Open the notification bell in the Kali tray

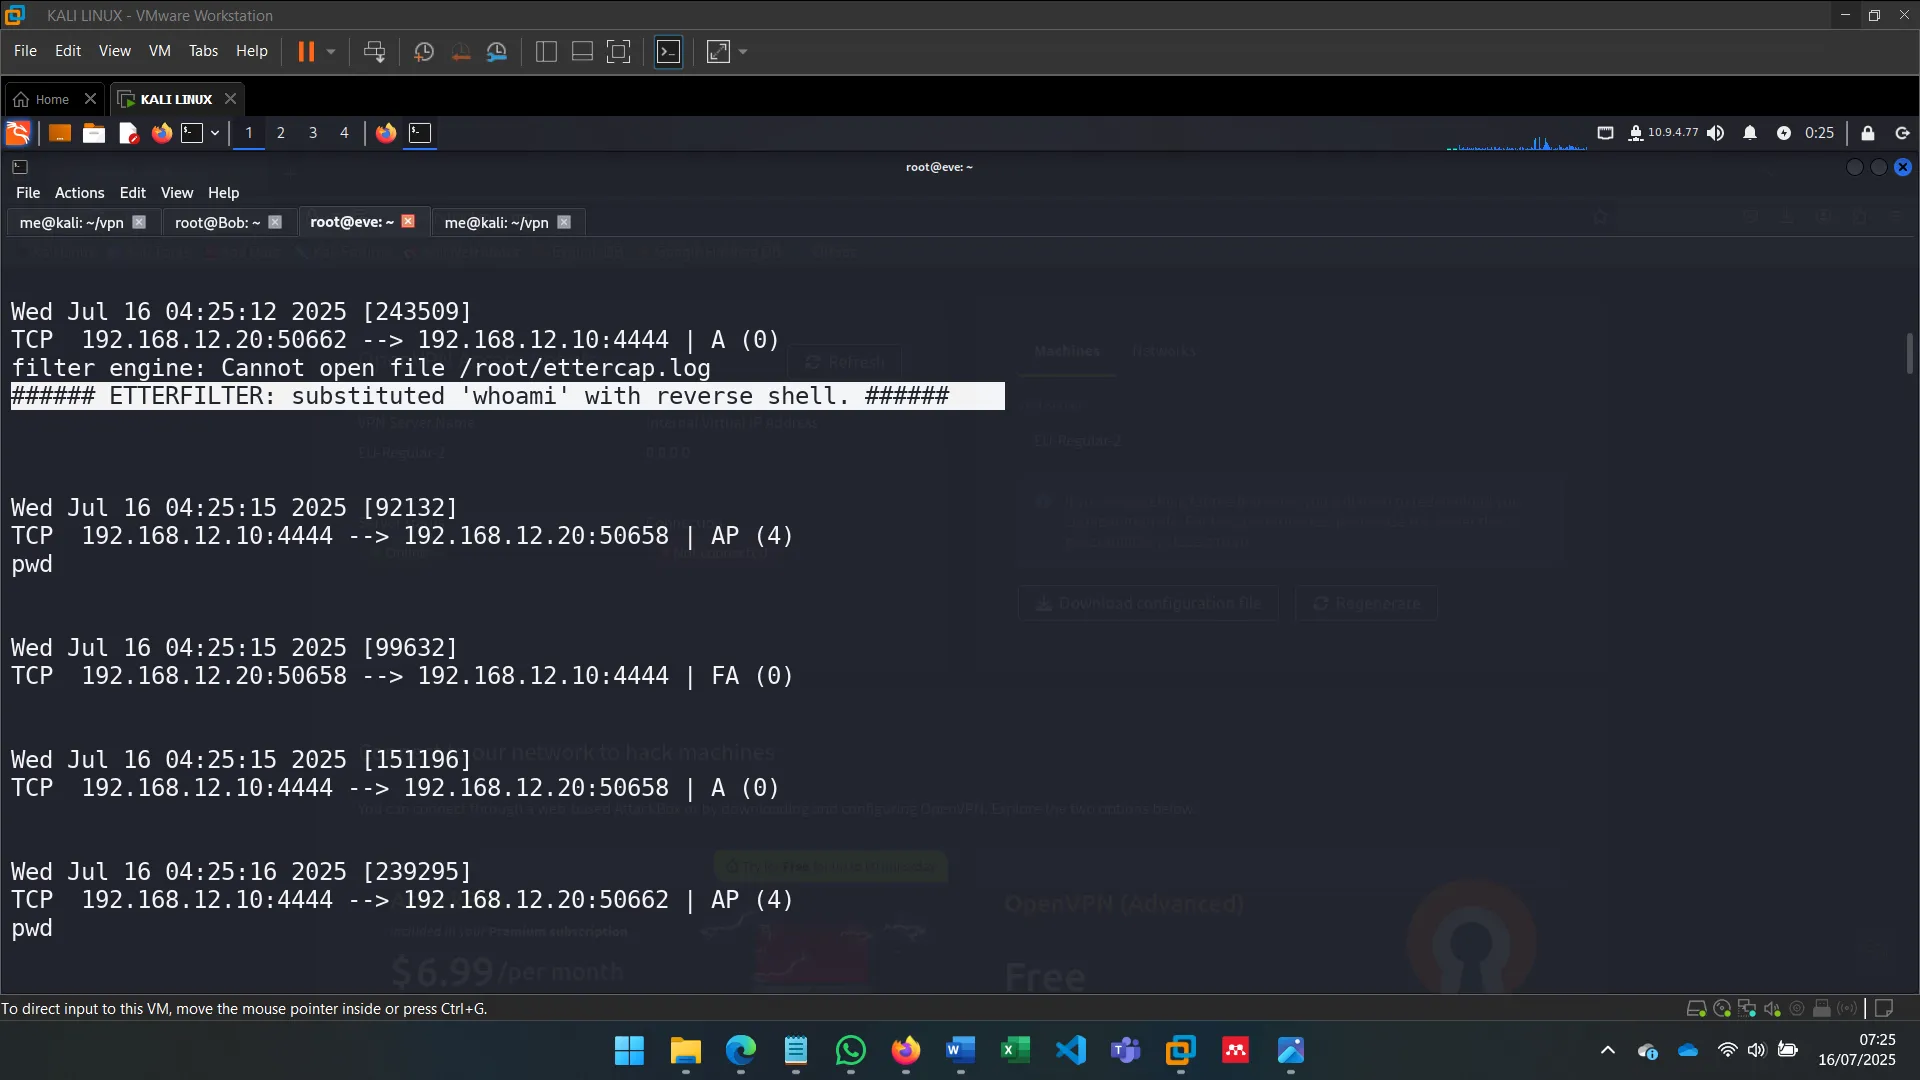point(1750,133)
